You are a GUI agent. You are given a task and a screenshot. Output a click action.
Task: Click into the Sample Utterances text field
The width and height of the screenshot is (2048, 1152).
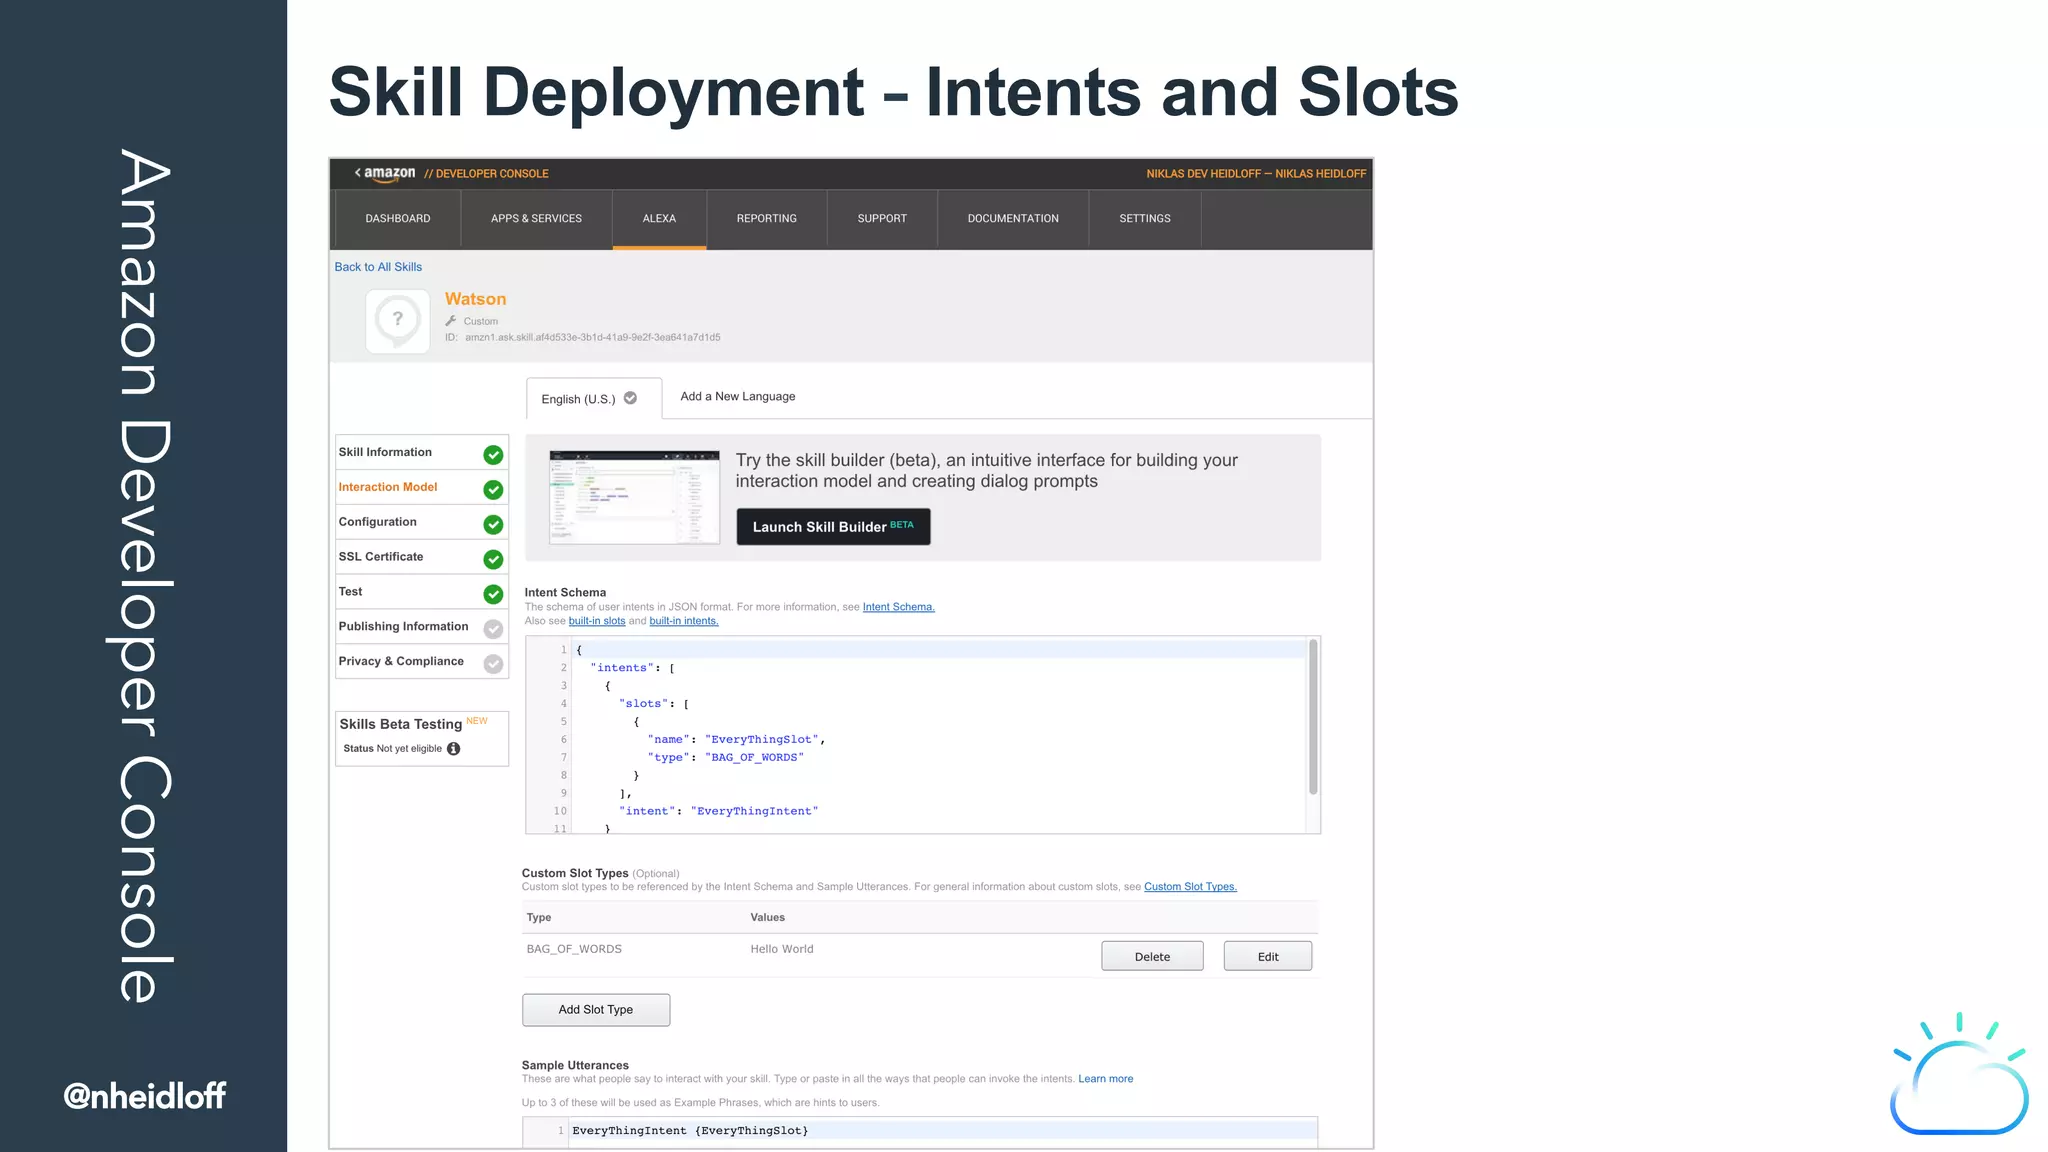pos(940,1131)
